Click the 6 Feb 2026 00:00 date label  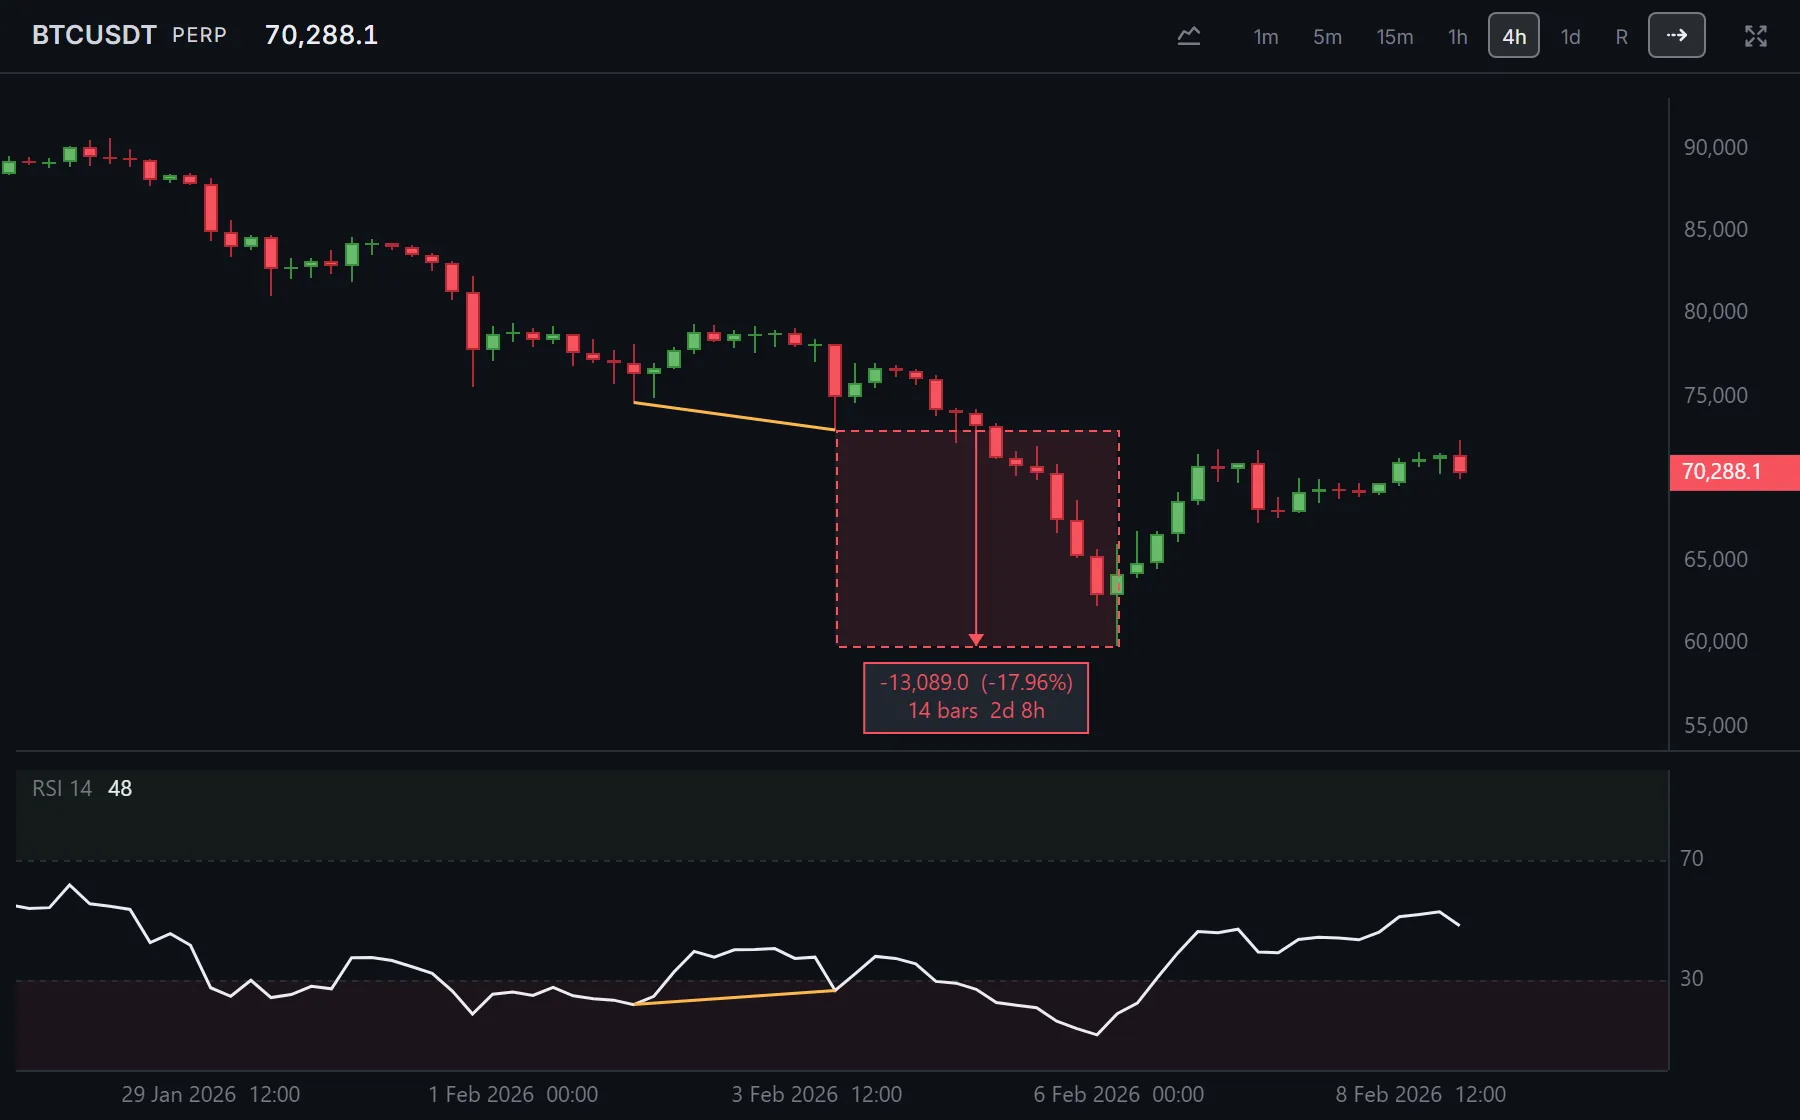coord(1118,1094)
